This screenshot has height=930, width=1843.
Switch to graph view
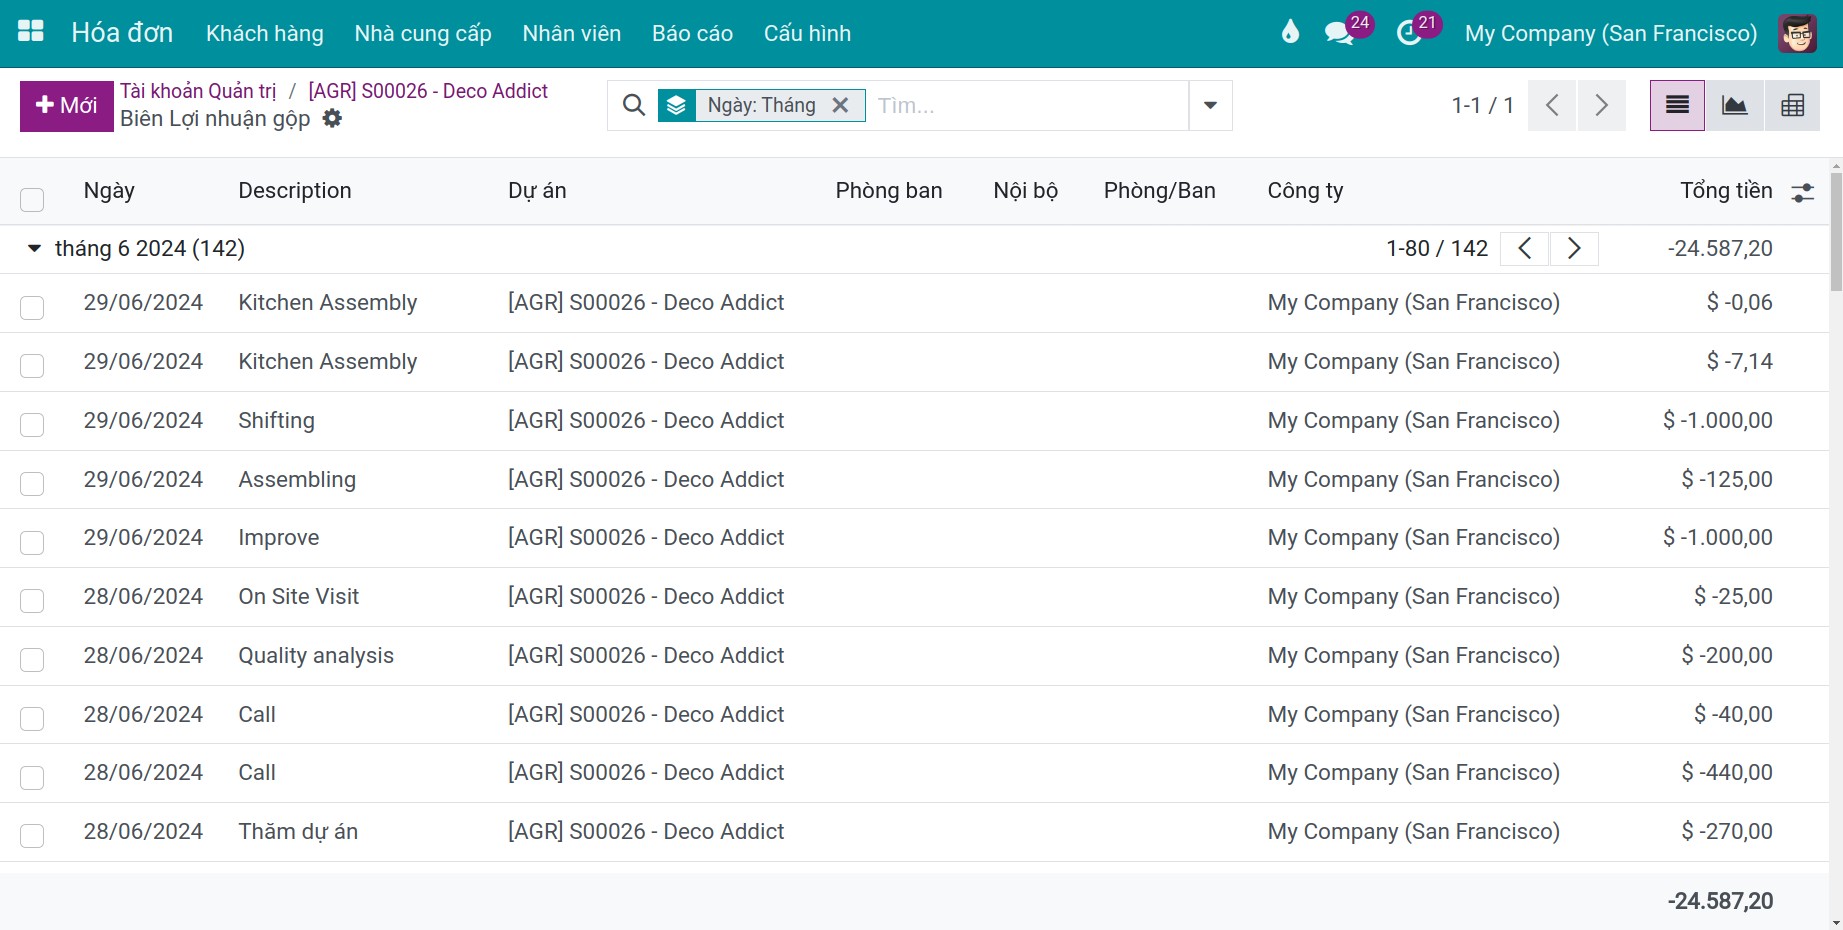coord(1735,105)
